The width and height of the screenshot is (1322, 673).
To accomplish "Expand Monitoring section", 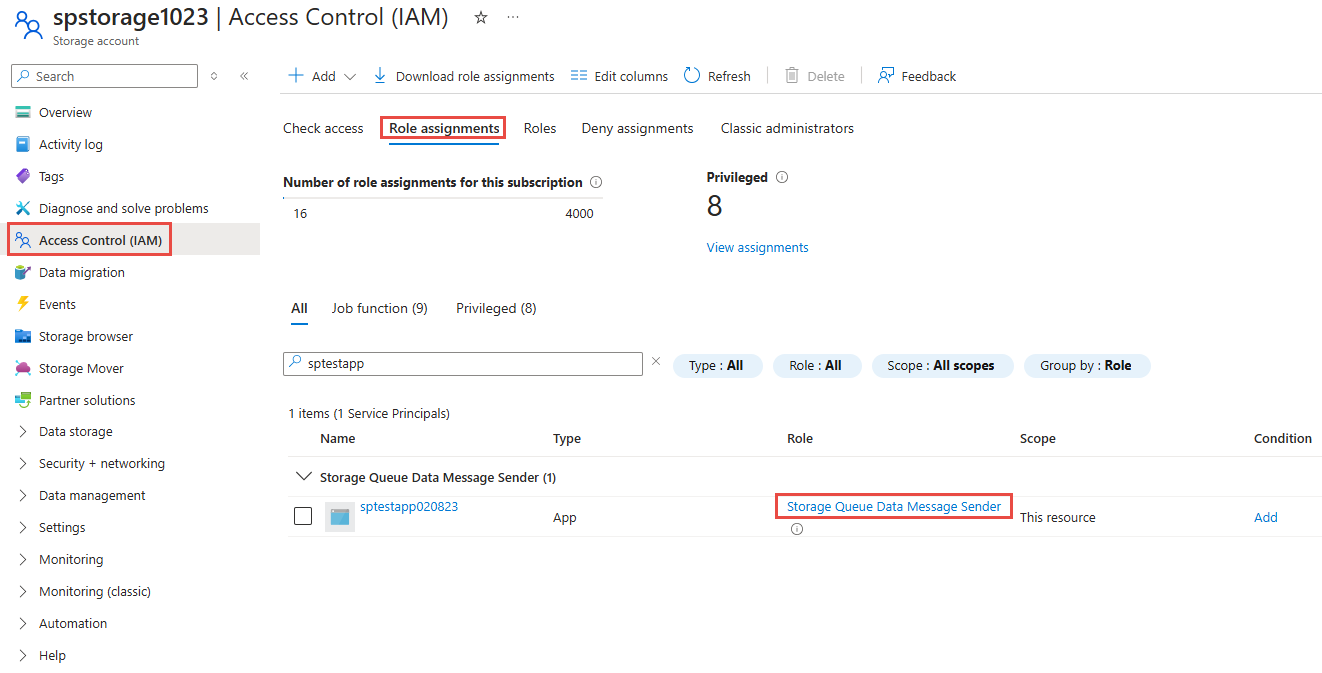I will point(23,560).
